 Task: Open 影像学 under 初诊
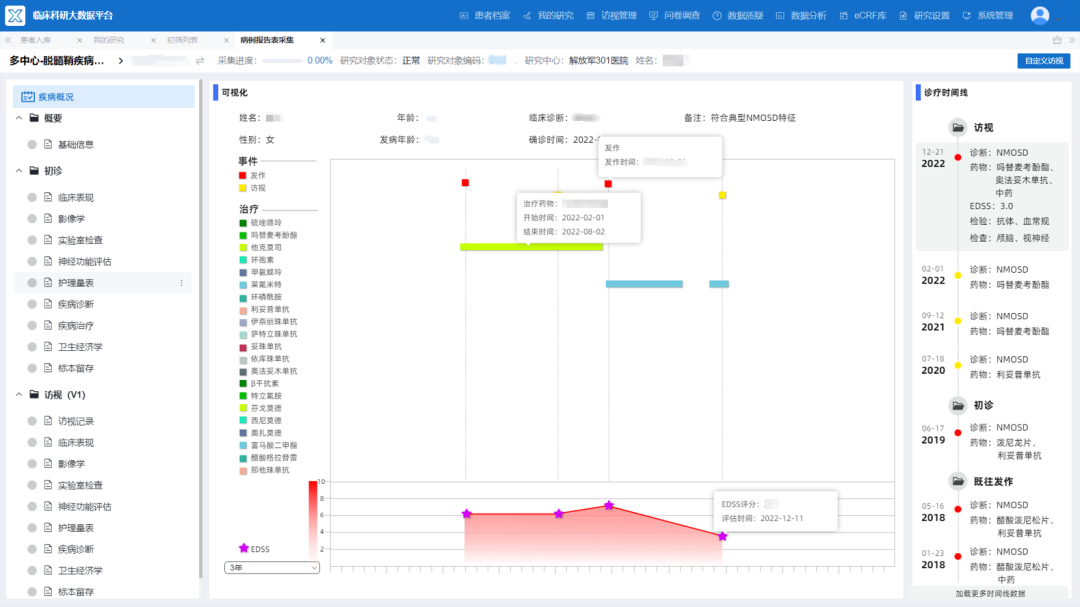pyautogui.click(x=71, y=218)
